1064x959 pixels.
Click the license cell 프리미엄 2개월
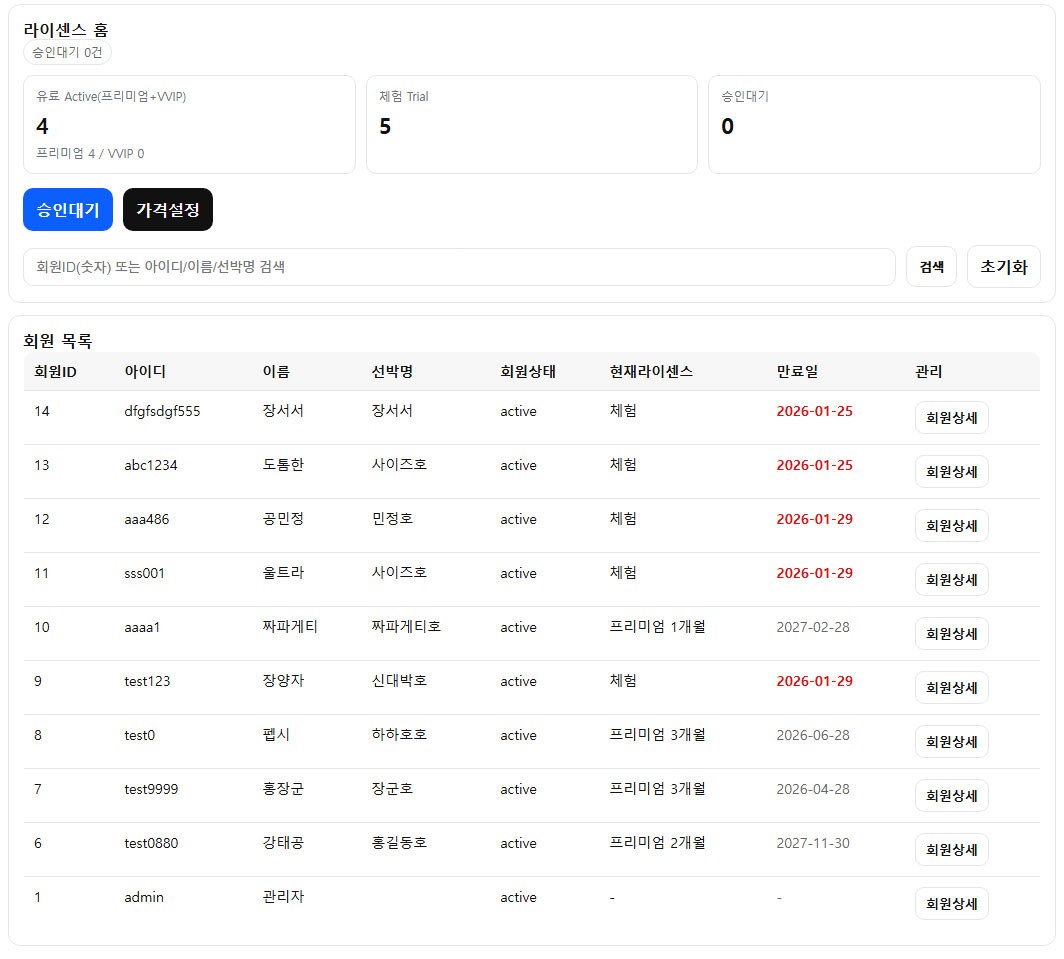click(658, 842)
